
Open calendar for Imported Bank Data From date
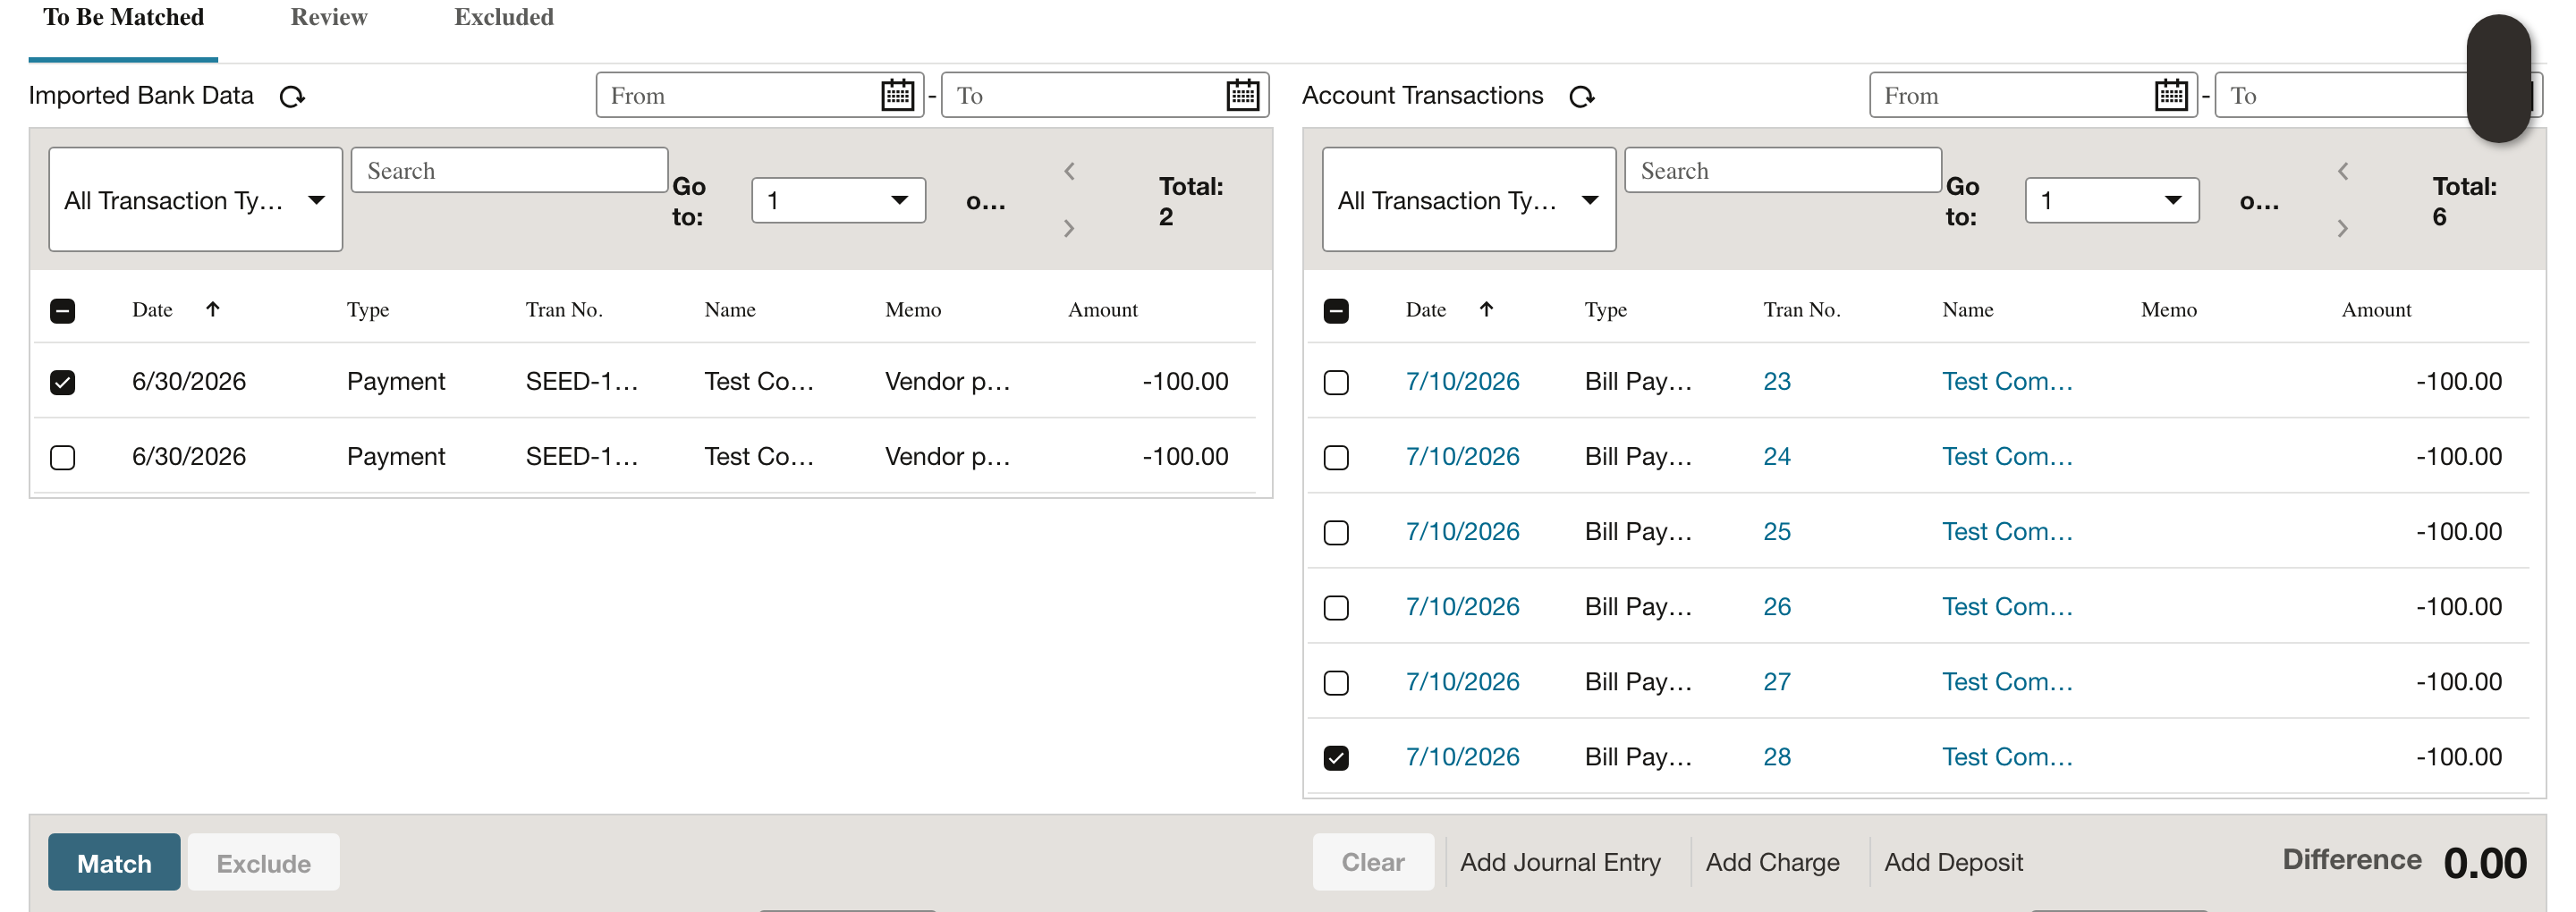pyautogui.click(x=897, y=95)
